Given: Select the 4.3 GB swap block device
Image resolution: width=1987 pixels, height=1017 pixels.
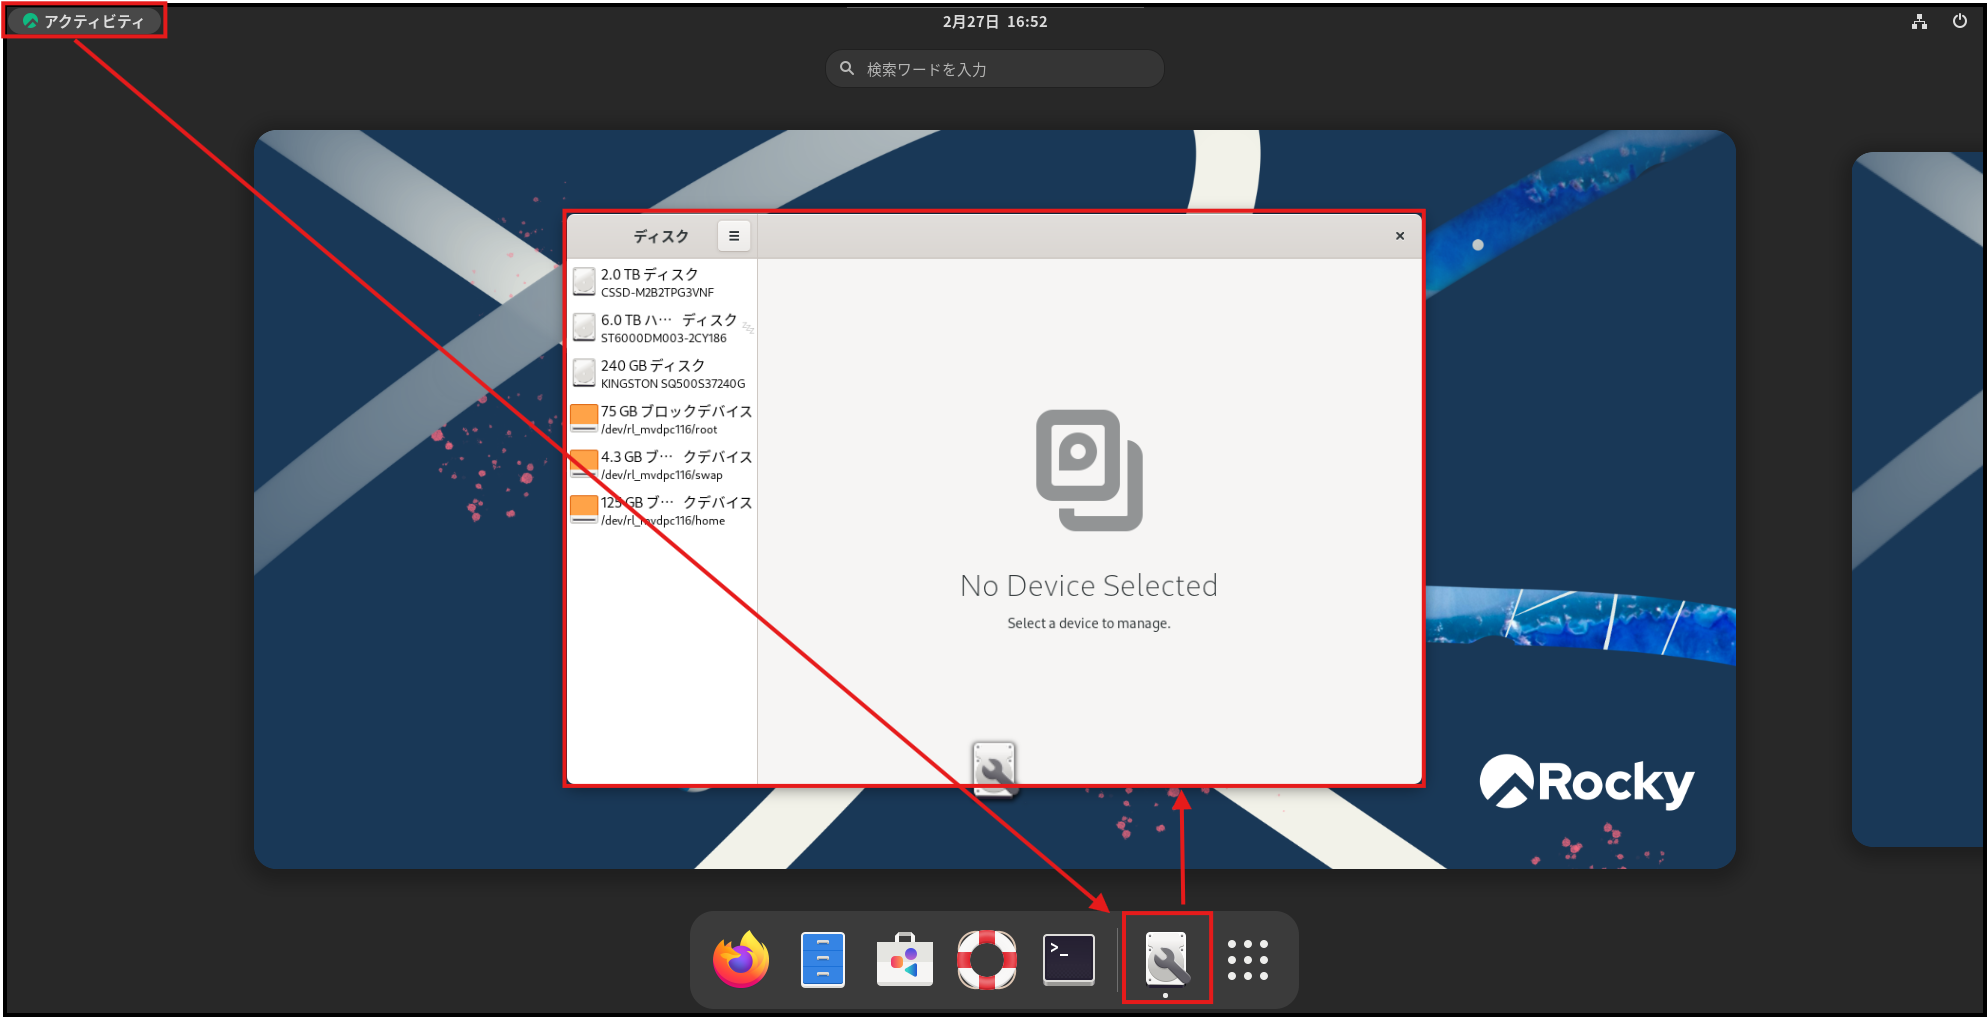Looking at the screenshot, I should [662, 465].
